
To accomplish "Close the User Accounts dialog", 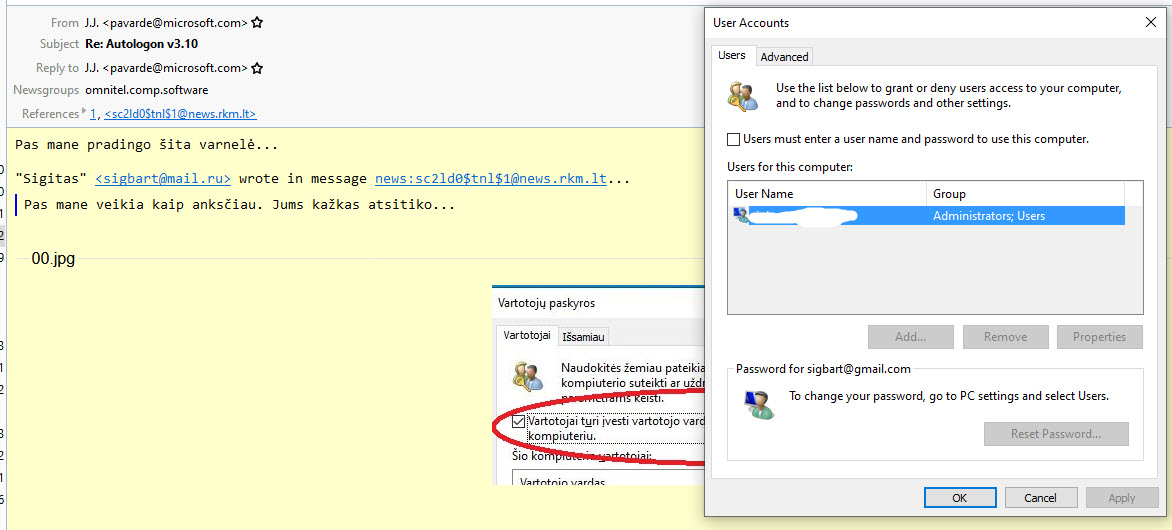I will click(x=1149, y=22).
